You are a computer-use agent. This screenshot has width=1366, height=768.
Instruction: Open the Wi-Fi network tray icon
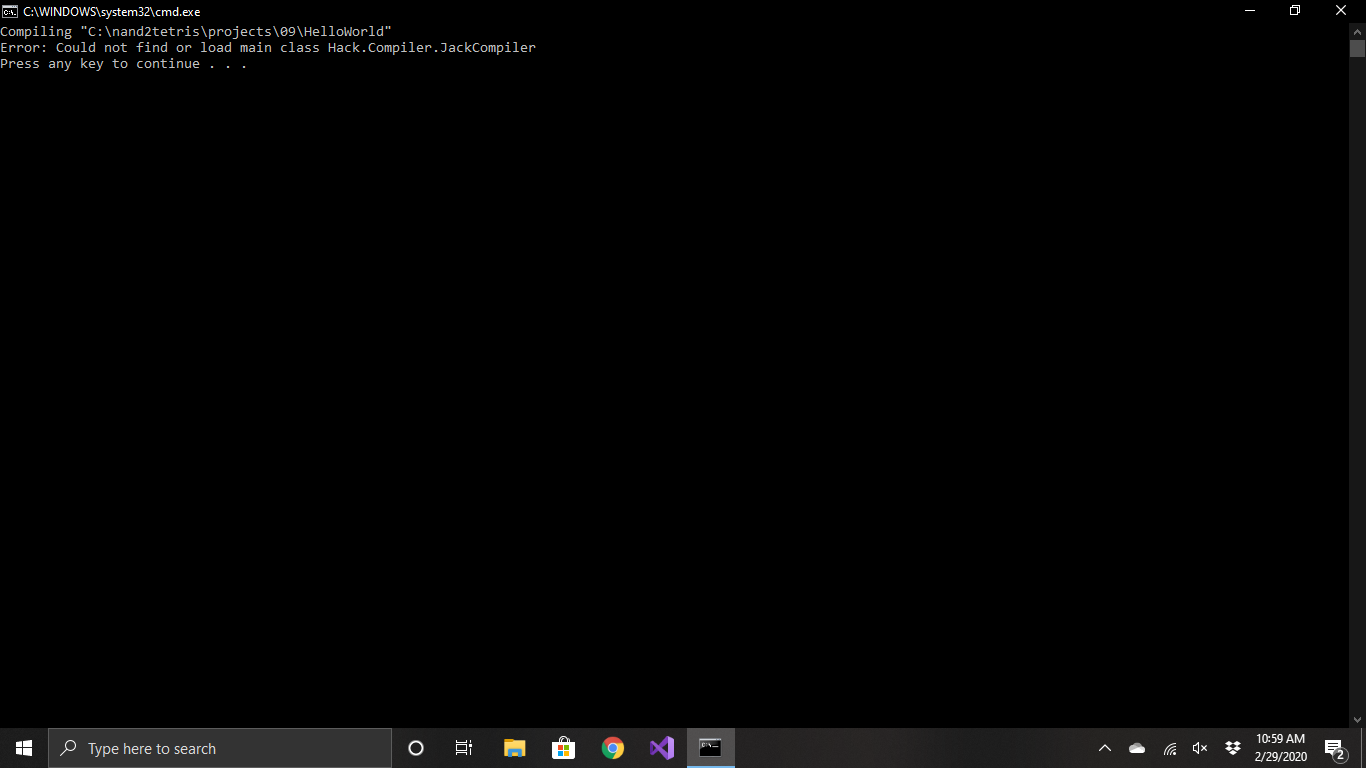pyautogui.click(x=1169, y=748)
